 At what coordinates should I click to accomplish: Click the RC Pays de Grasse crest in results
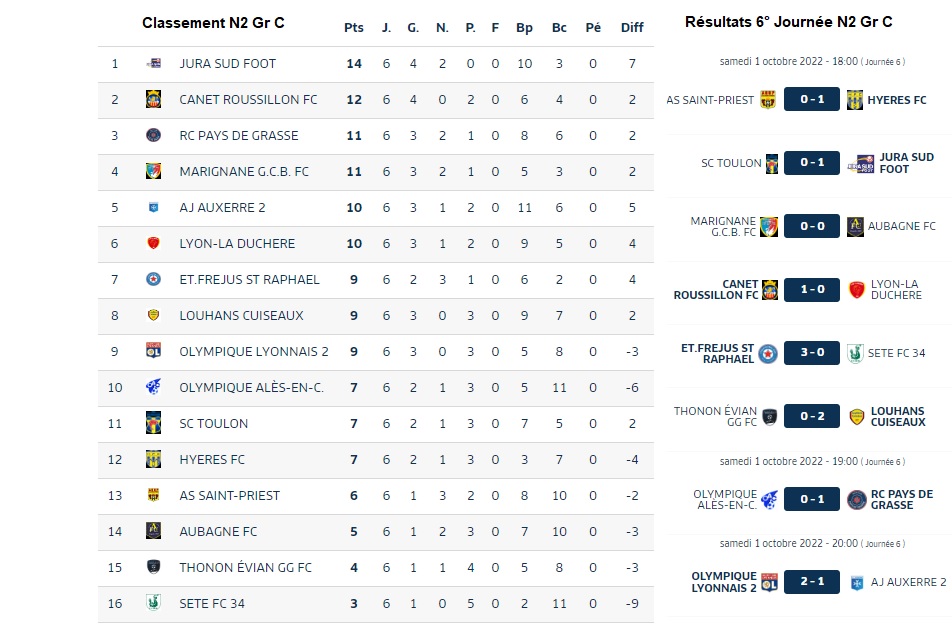point(857,500)
